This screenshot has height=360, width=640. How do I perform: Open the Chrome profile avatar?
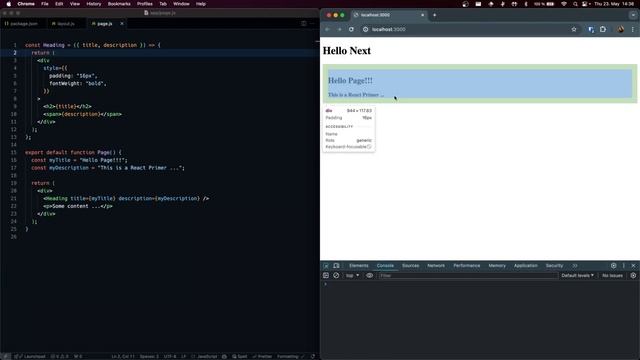(x=620, y=29)
